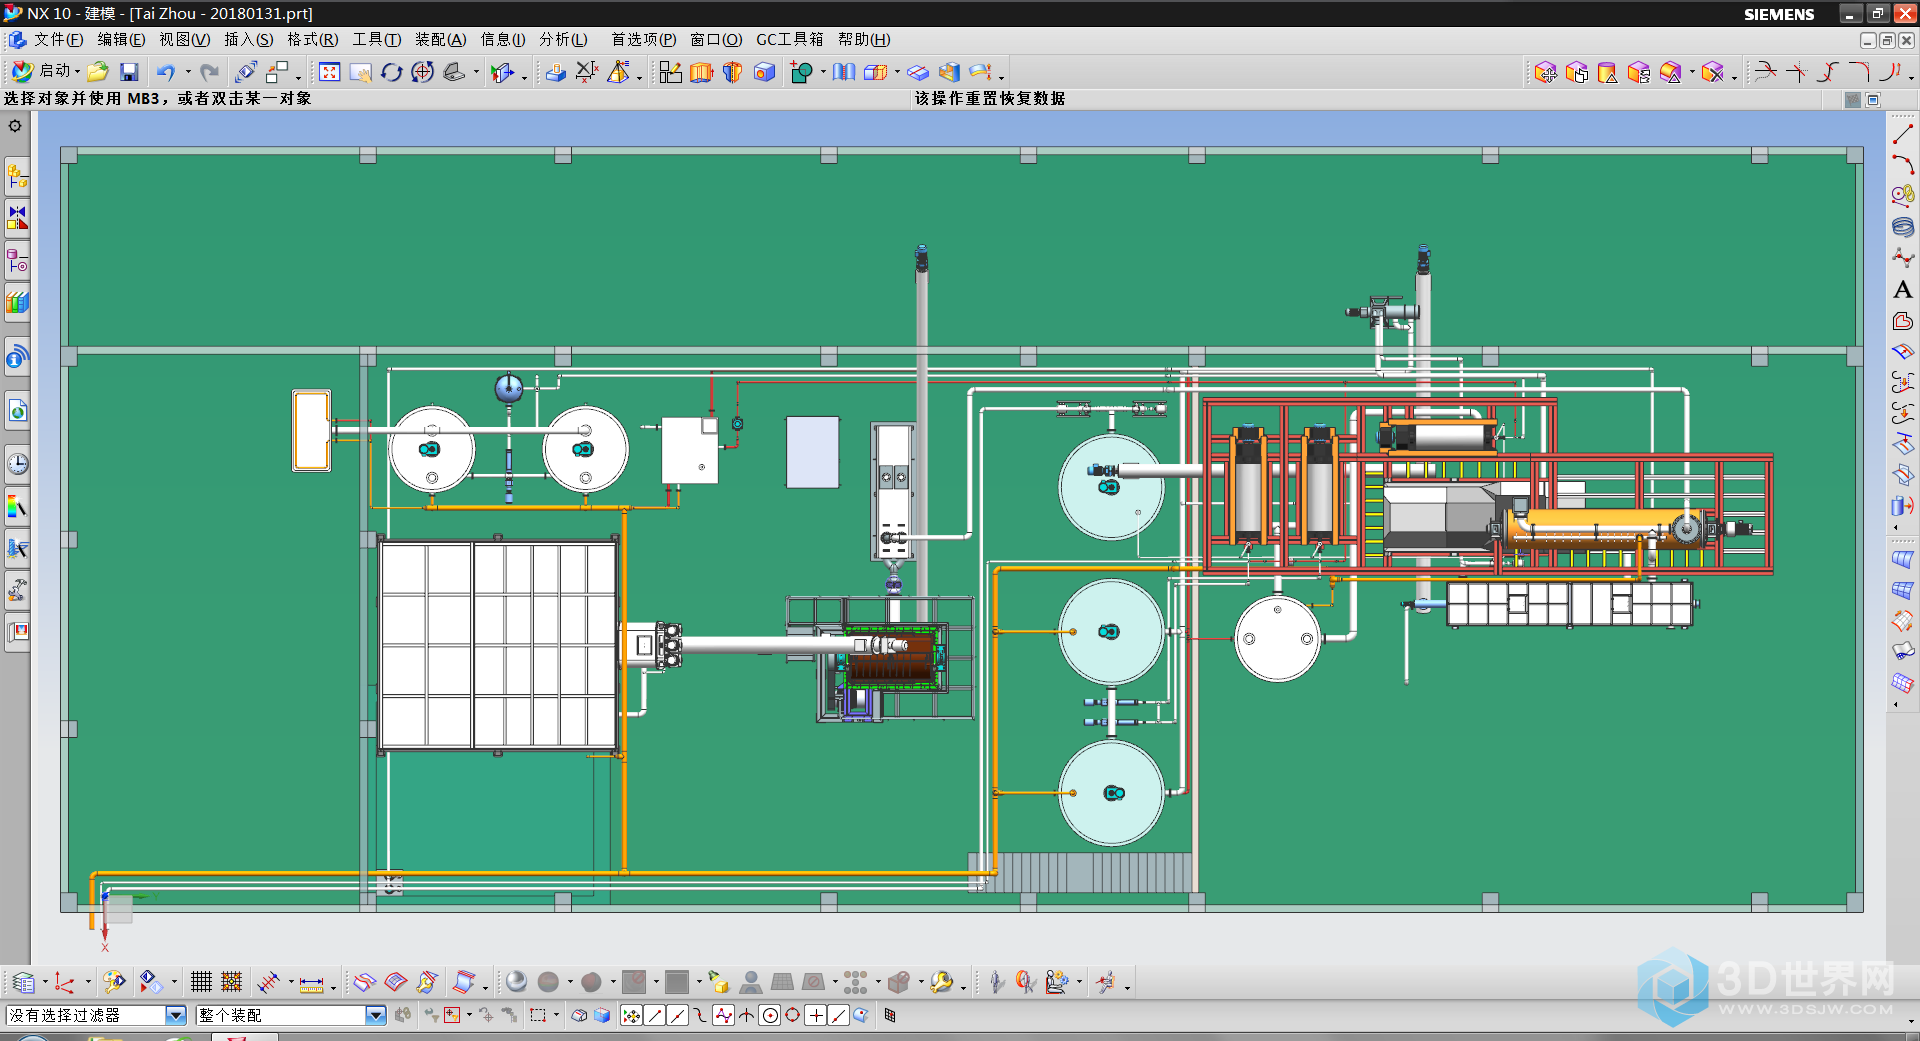
Task: Toggle the snap Arc Center option
Action: tap(770, 1016)
